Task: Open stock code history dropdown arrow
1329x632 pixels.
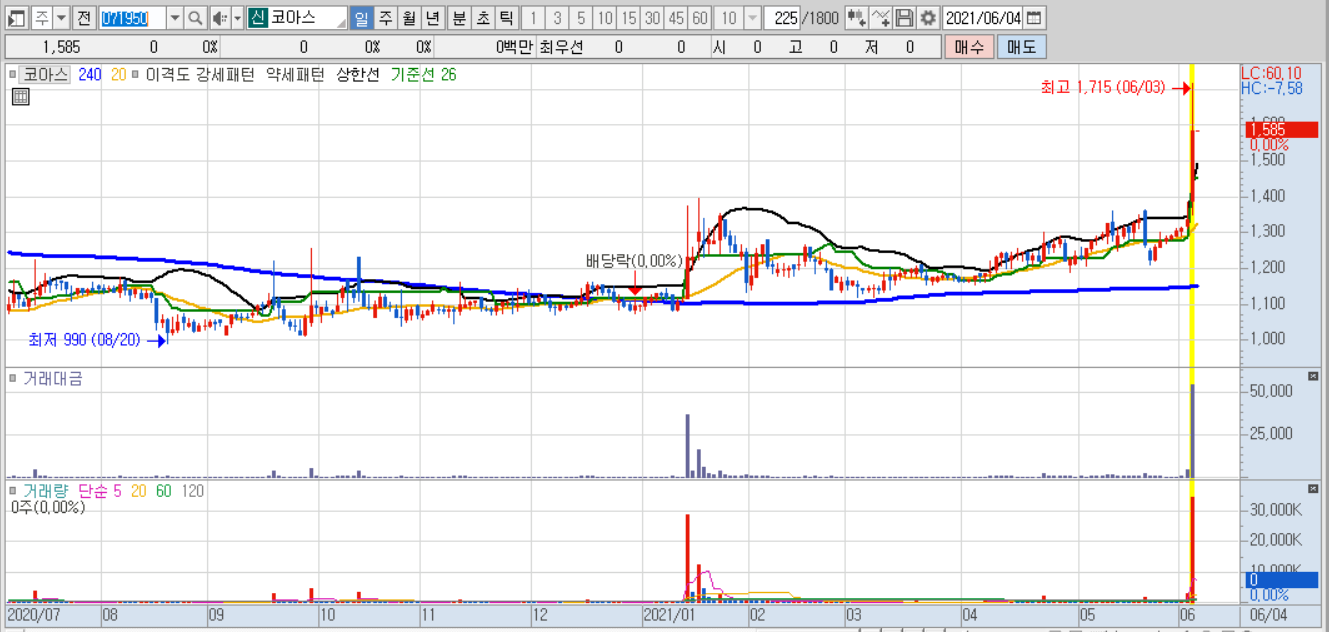Action: click(175, 18)
